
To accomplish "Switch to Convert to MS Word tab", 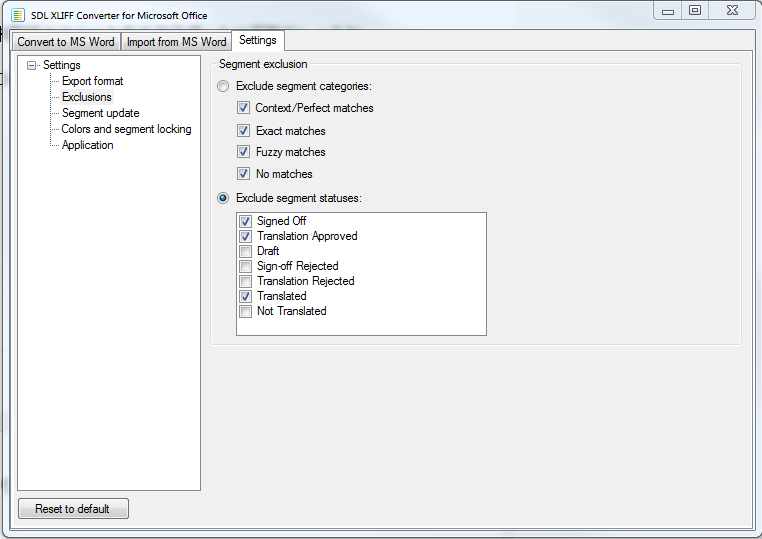I will [x=66, y=42].
